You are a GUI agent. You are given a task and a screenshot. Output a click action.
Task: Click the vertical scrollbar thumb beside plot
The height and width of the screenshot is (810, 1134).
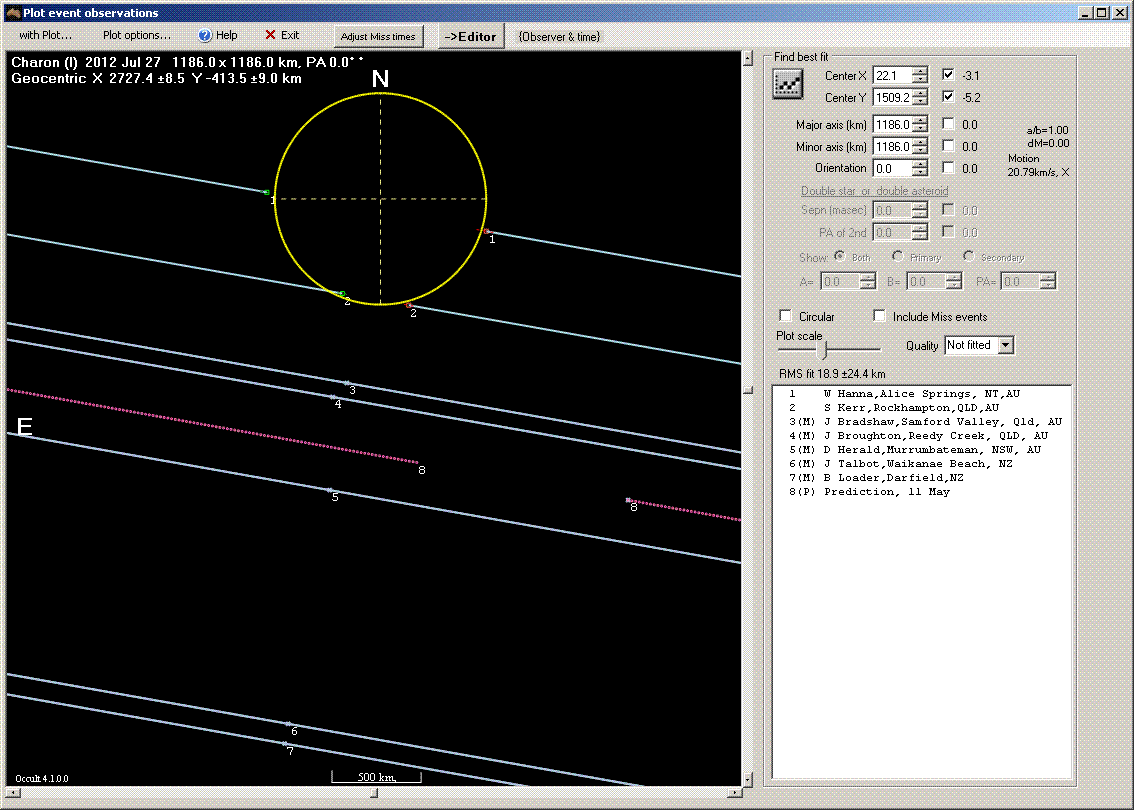[x=748, y=391]
